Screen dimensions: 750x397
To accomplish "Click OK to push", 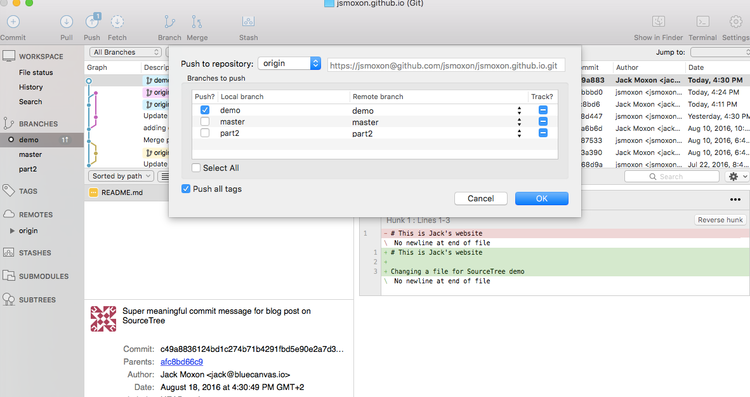I will click(x=541, y=198).
